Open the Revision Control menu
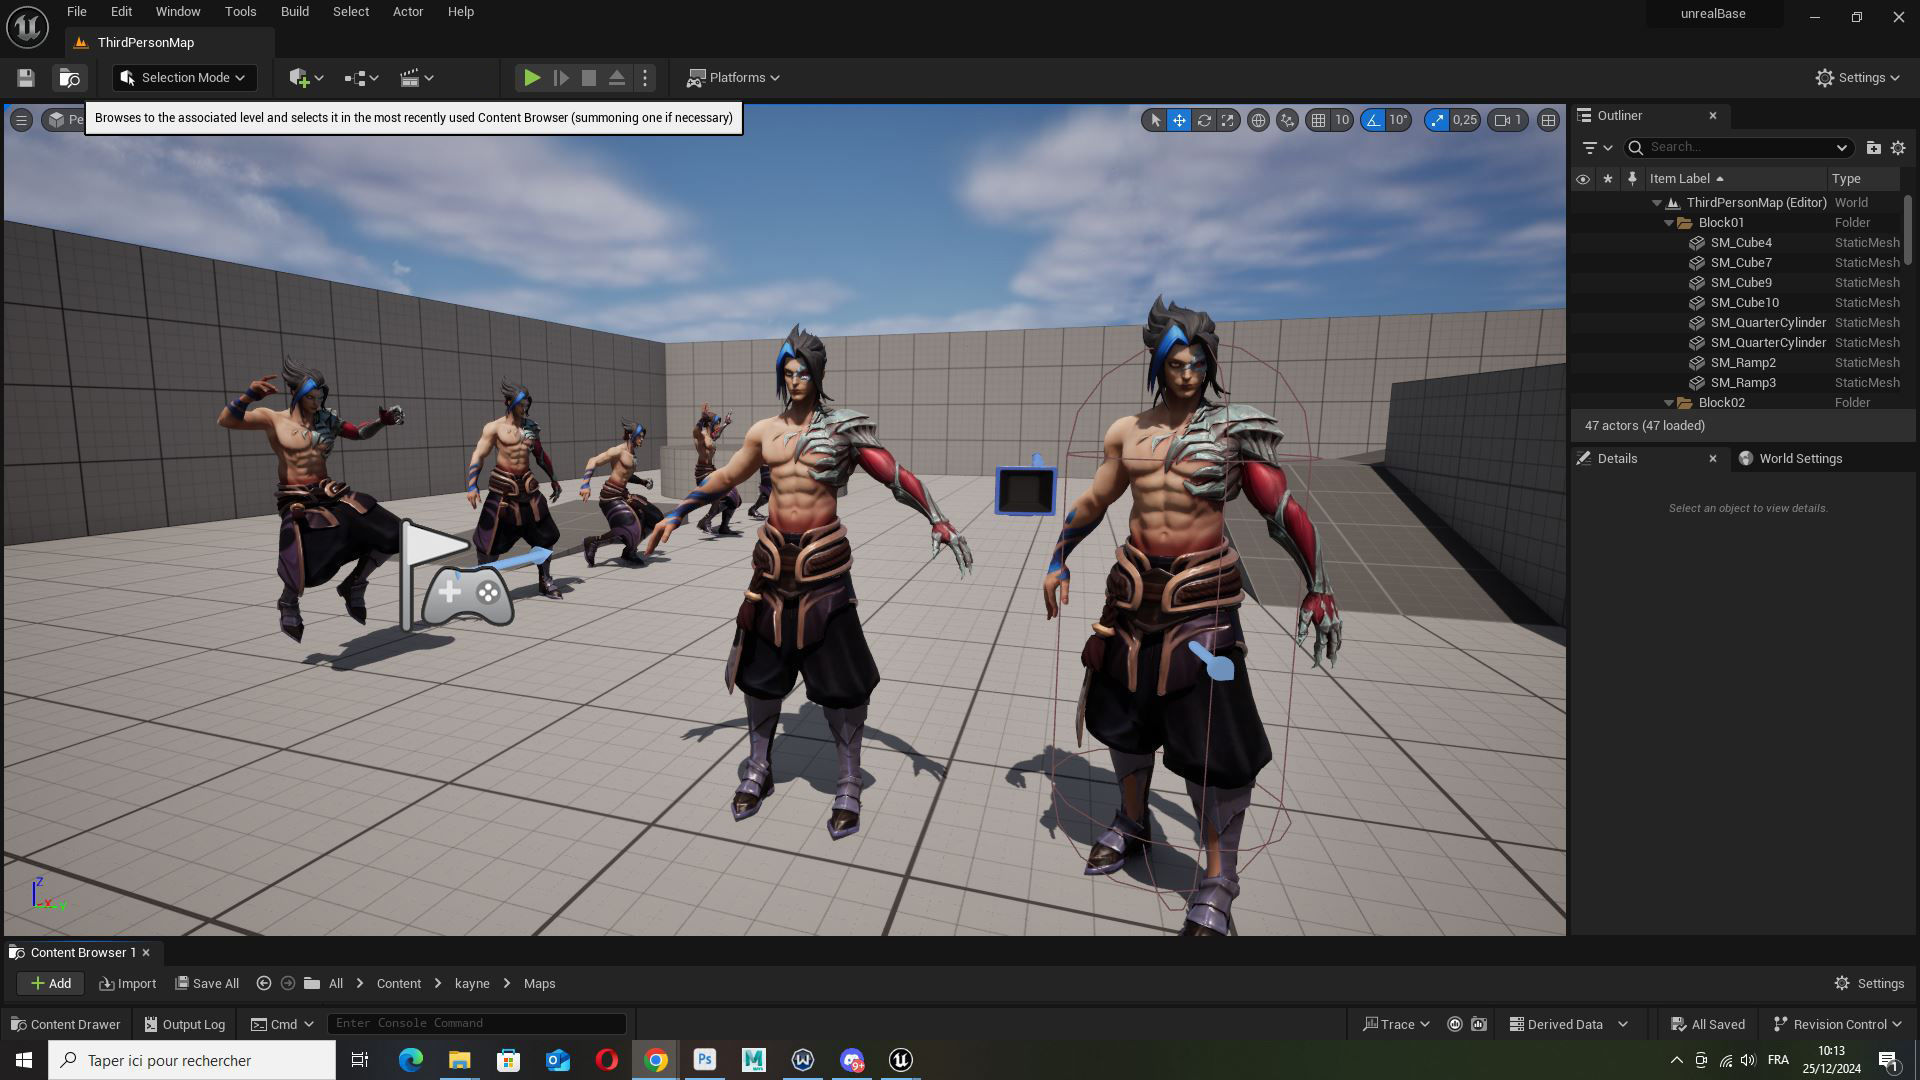This screenshot has width=1920, height=1080. (x=1838, y=1025)
